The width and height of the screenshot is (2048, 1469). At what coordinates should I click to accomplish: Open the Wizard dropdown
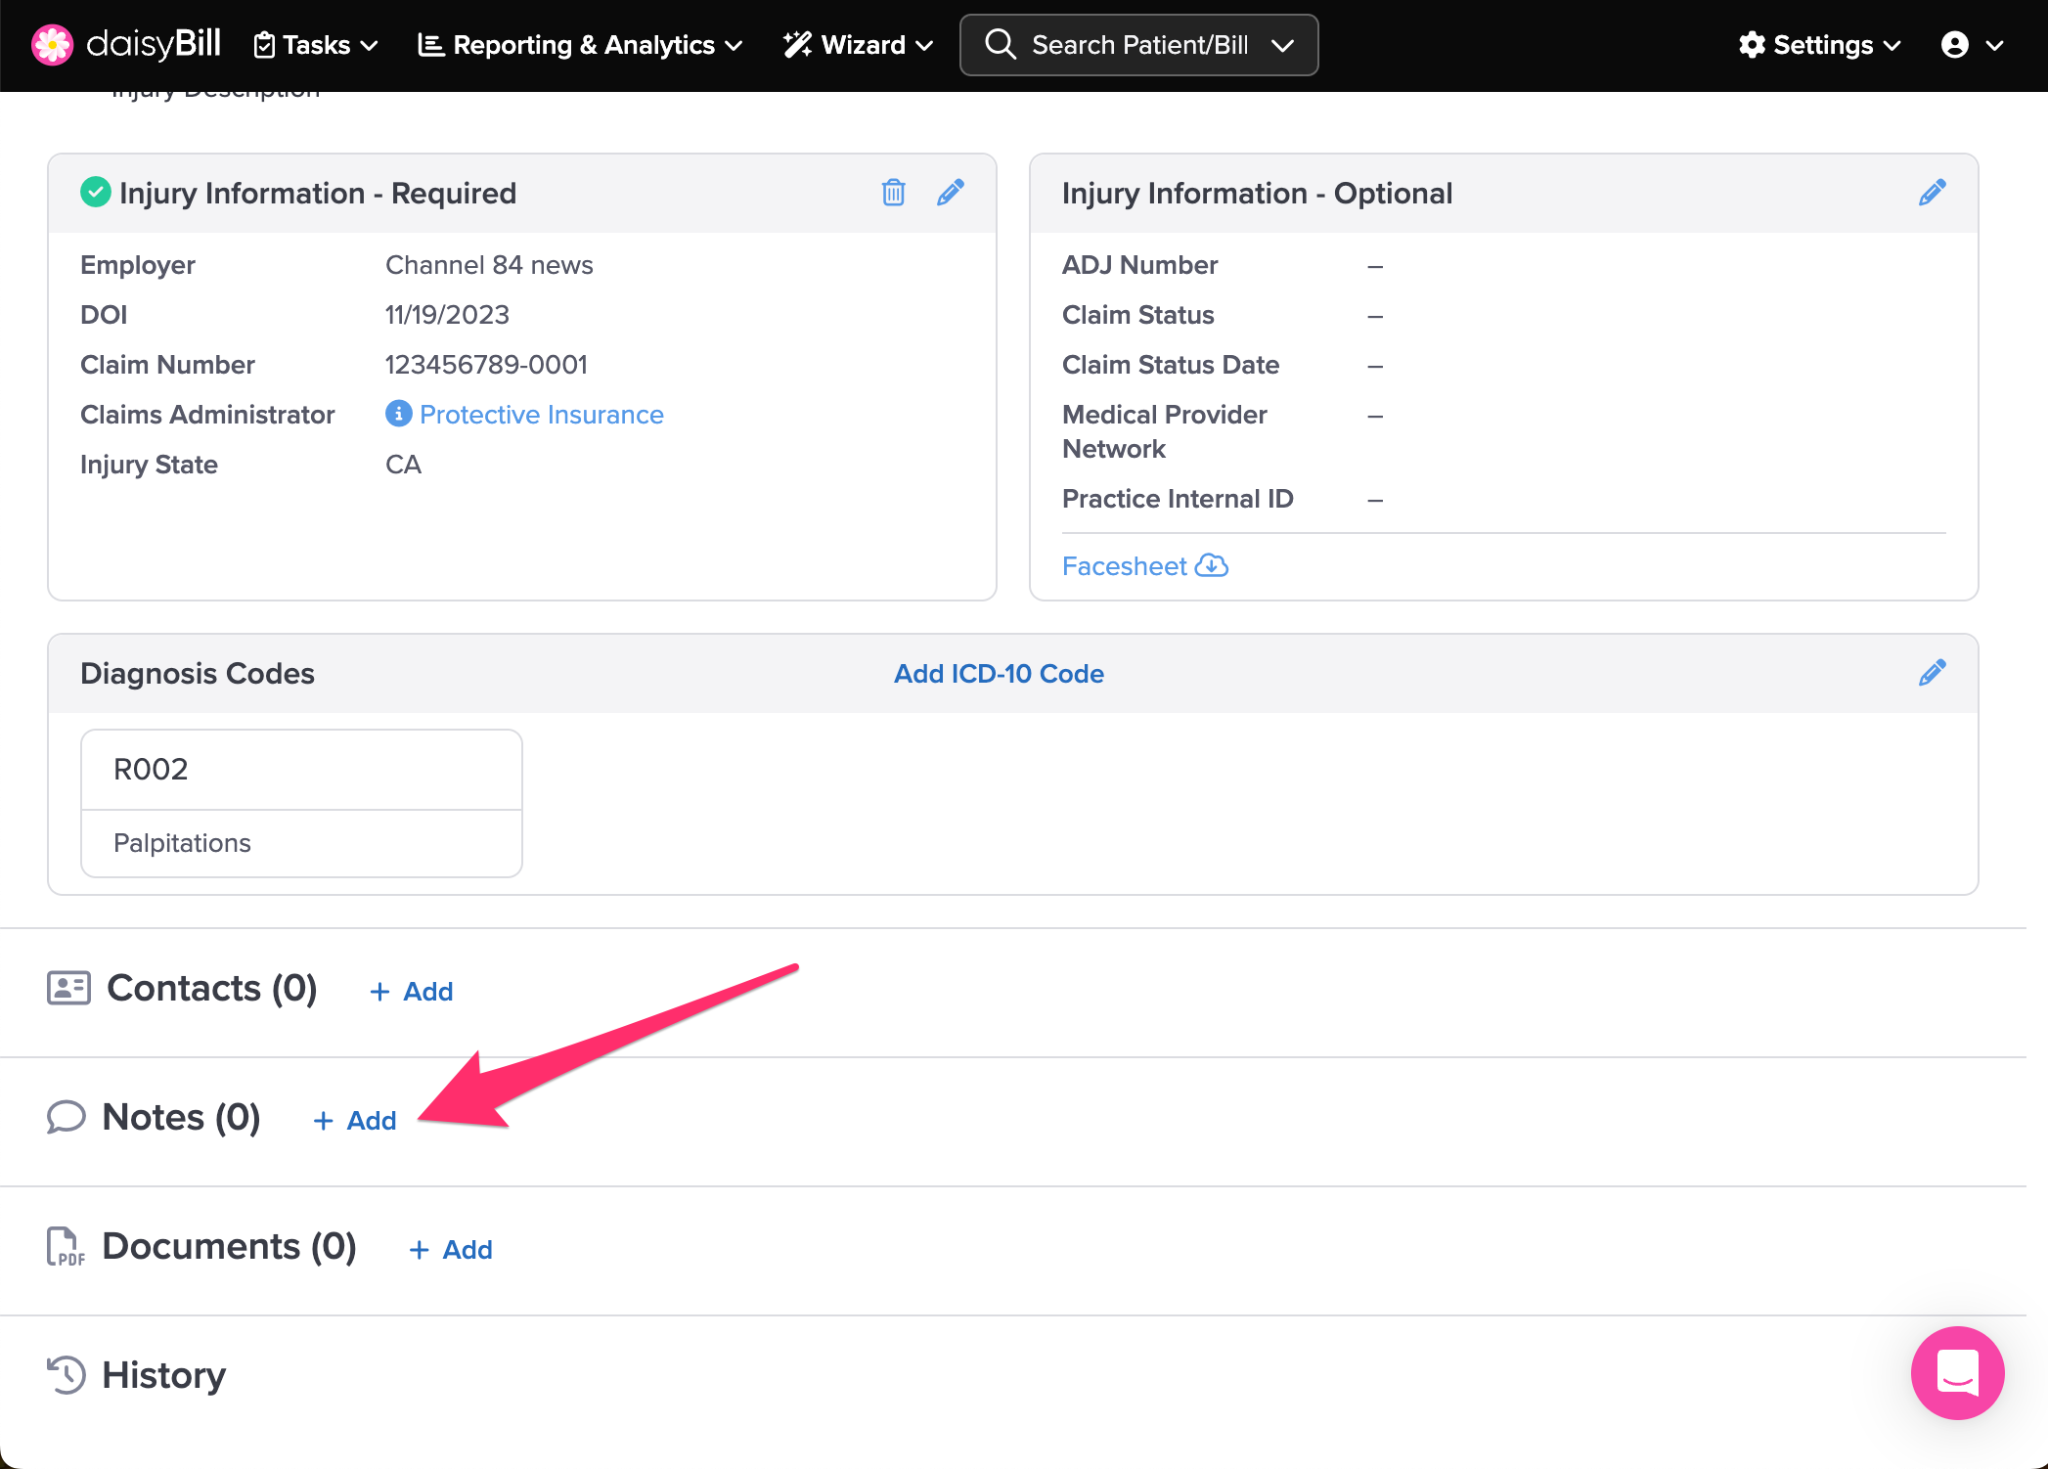click(858, 45)
